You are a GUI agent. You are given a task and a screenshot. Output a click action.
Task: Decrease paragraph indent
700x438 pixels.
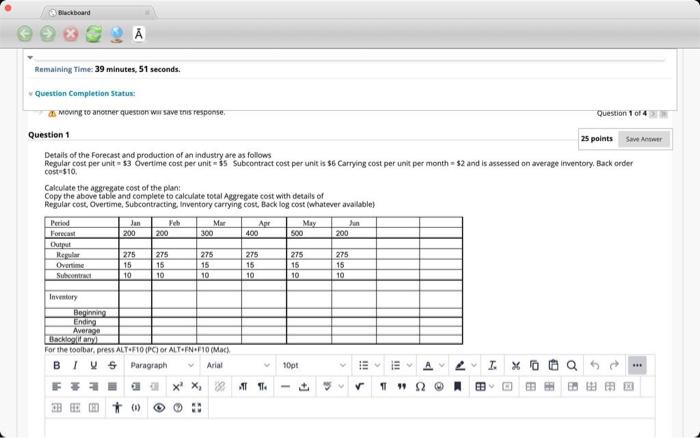pos(154,387)
